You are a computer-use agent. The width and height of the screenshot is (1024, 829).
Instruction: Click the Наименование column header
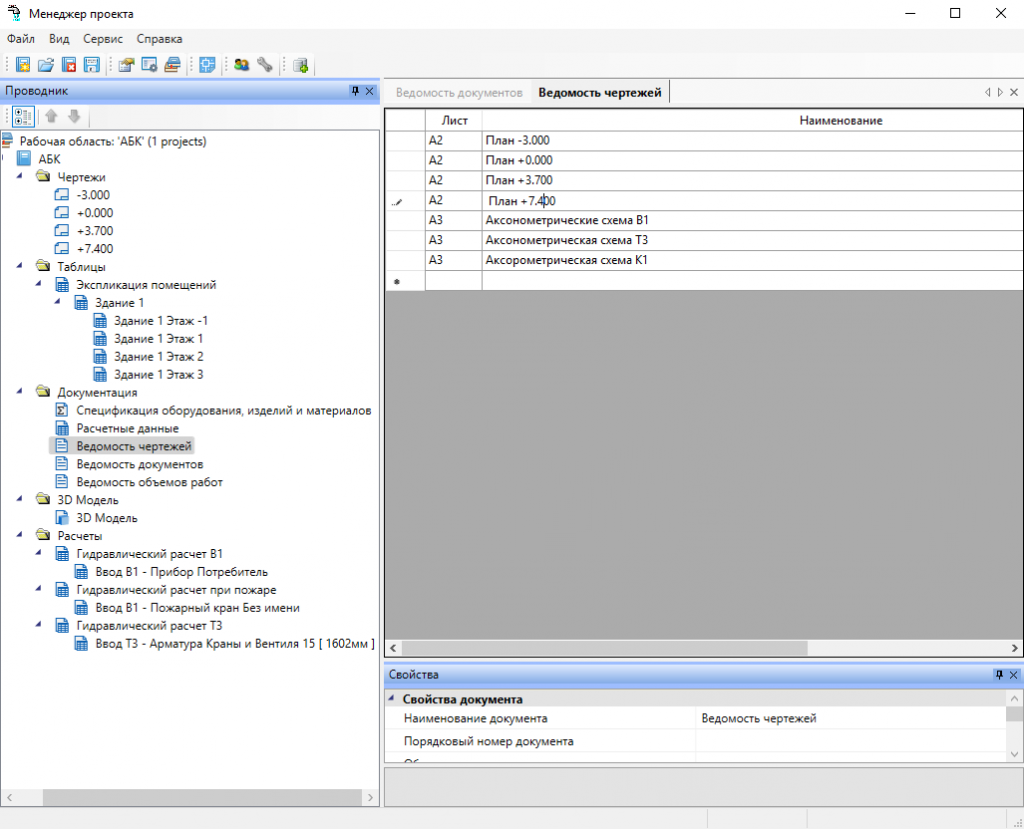(840, 121)
